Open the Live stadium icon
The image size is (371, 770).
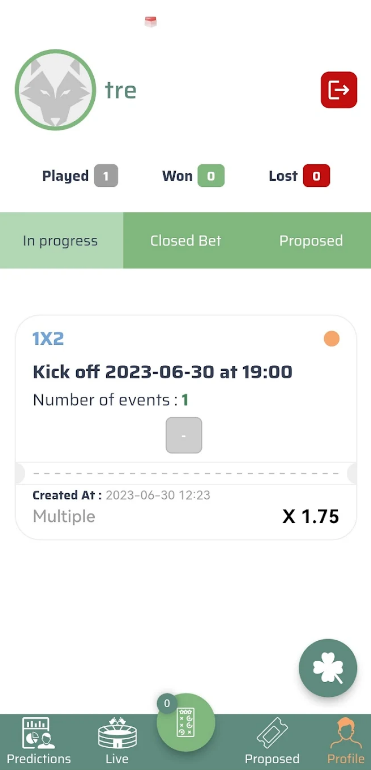pos(117,741)
